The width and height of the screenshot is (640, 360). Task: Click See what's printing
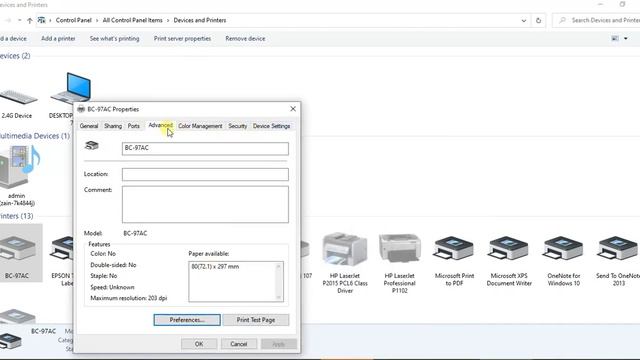[114, 38]
